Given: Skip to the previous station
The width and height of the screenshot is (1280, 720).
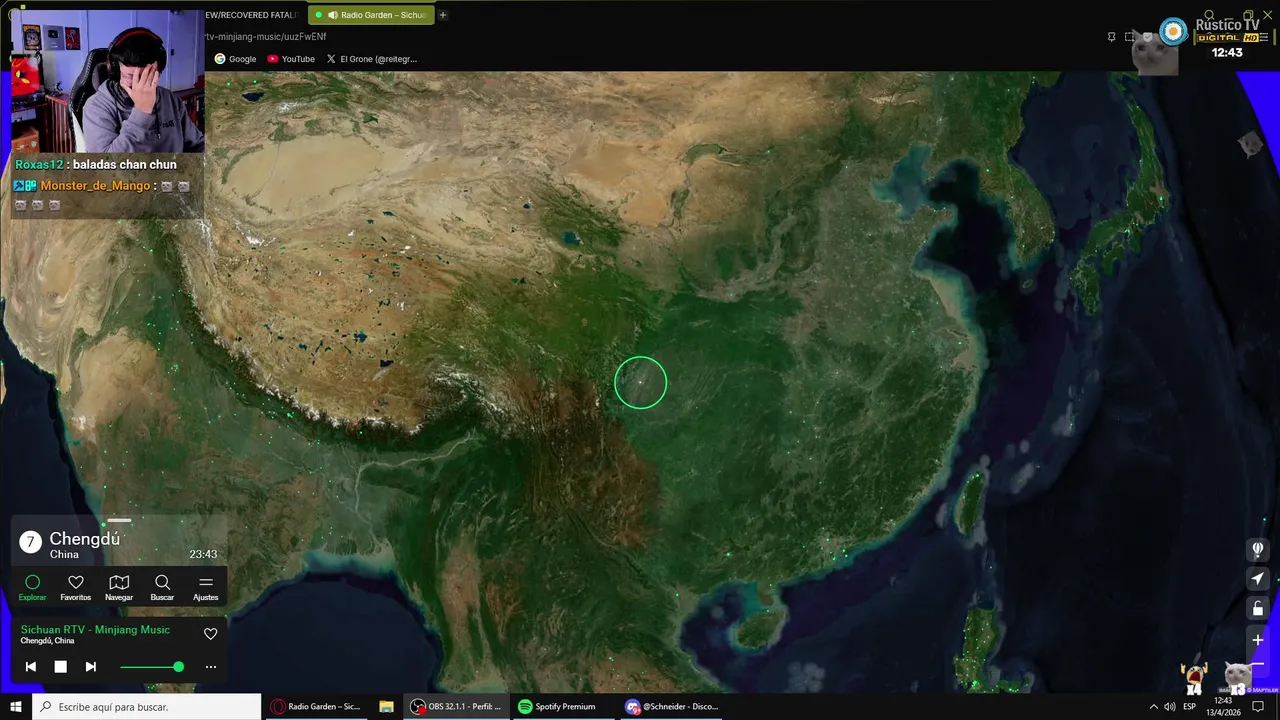Looking at the screenshot, I should (31, 667).
